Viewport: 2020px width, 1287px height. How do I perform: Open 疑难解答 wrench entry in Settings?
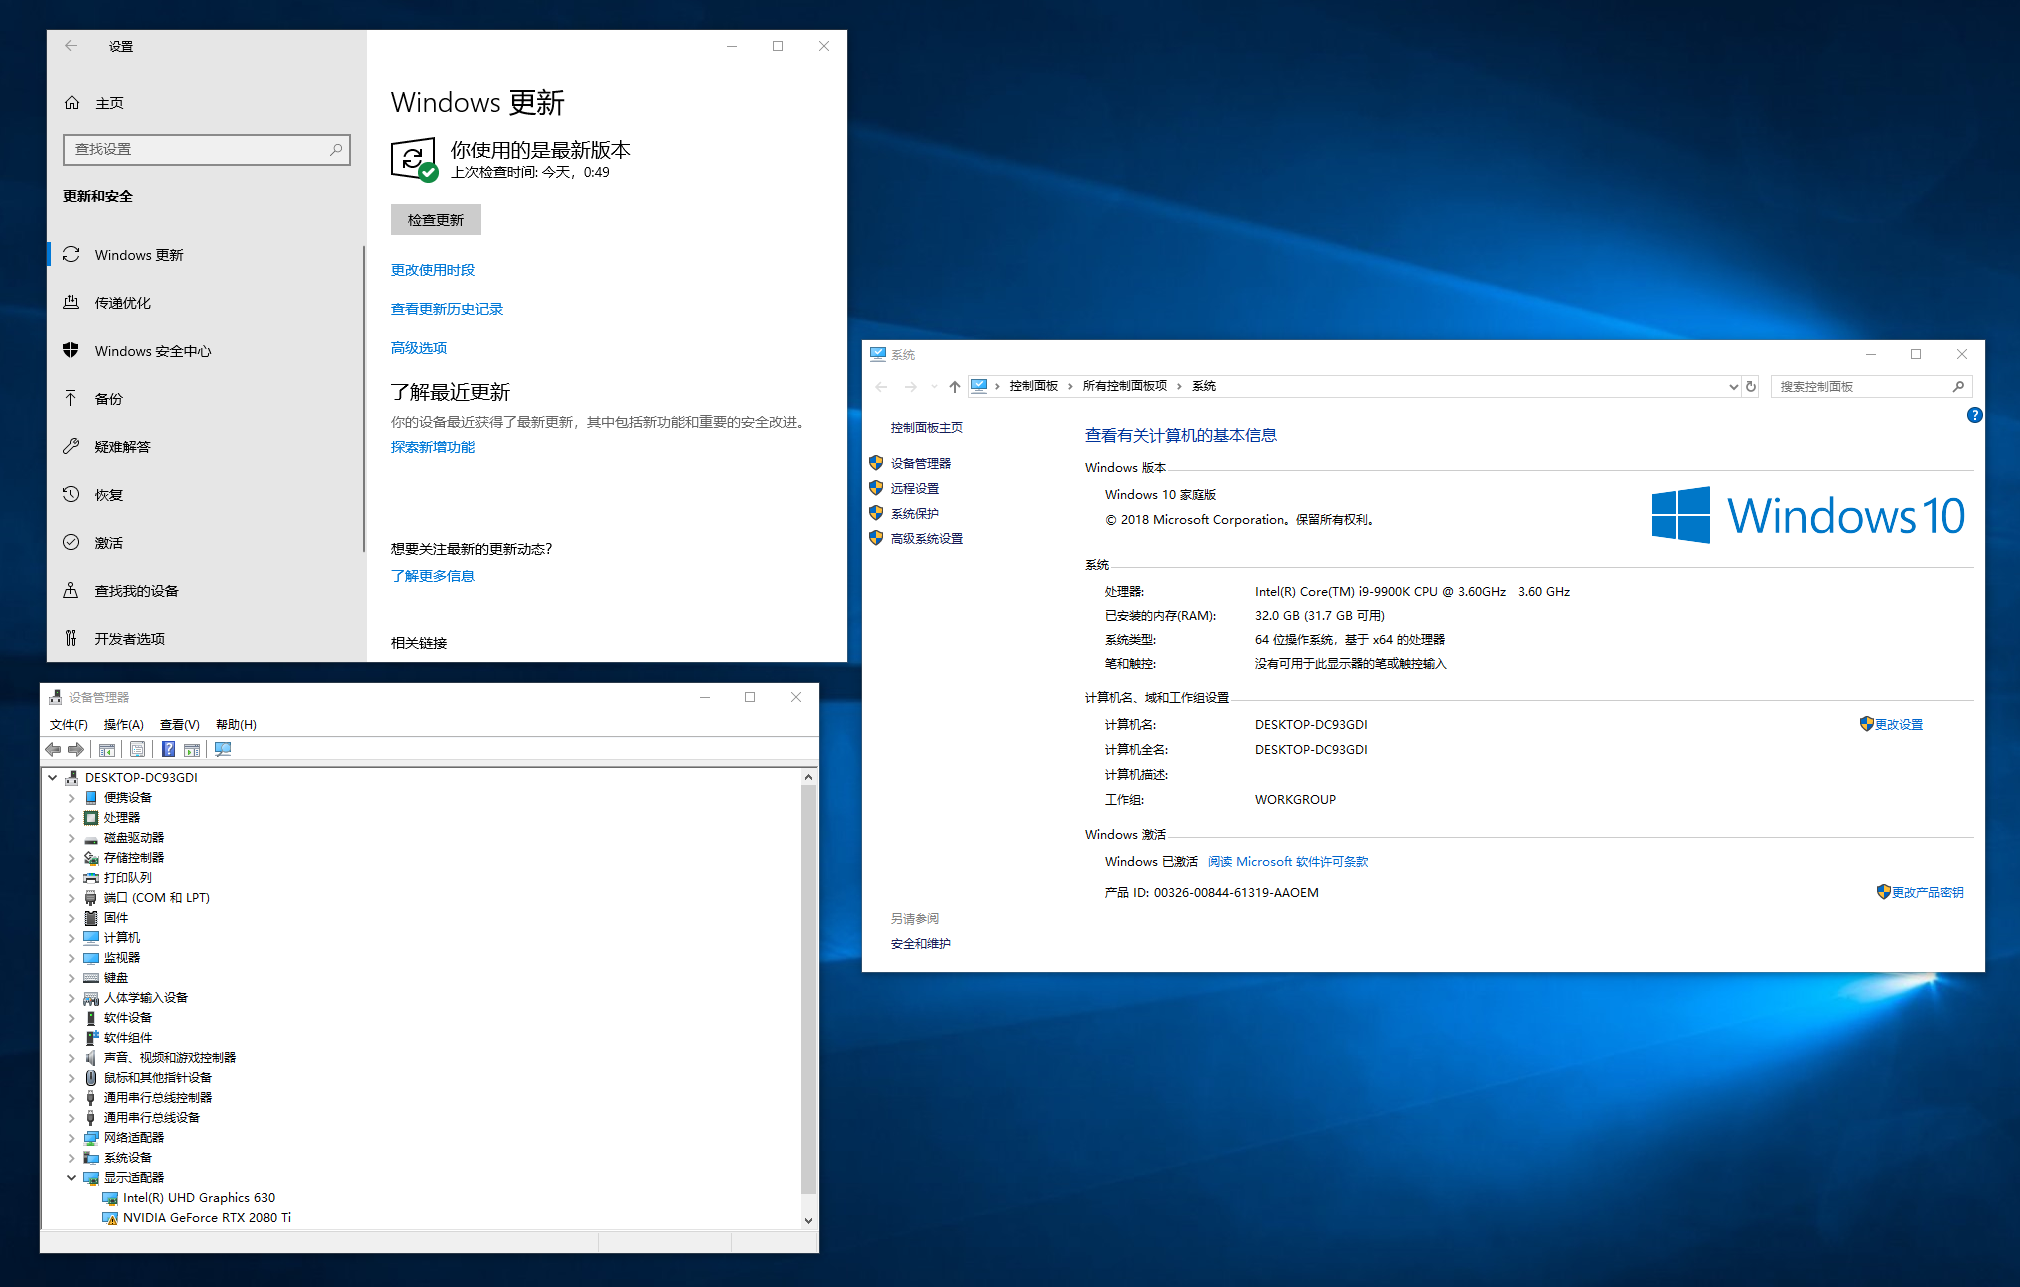pyautogui.click(x=206, y=447)
